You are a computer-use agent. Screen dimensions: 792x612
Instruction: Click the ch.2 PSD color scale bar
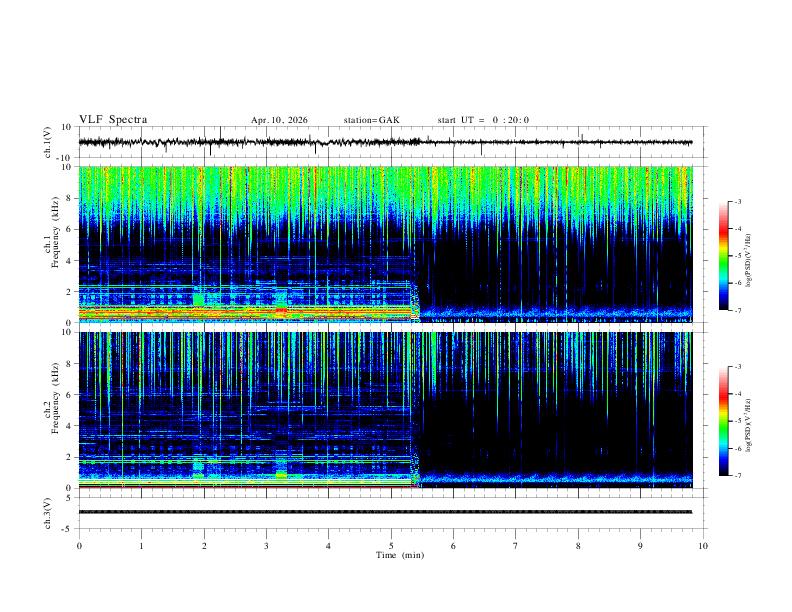click(x=723, y=421)
